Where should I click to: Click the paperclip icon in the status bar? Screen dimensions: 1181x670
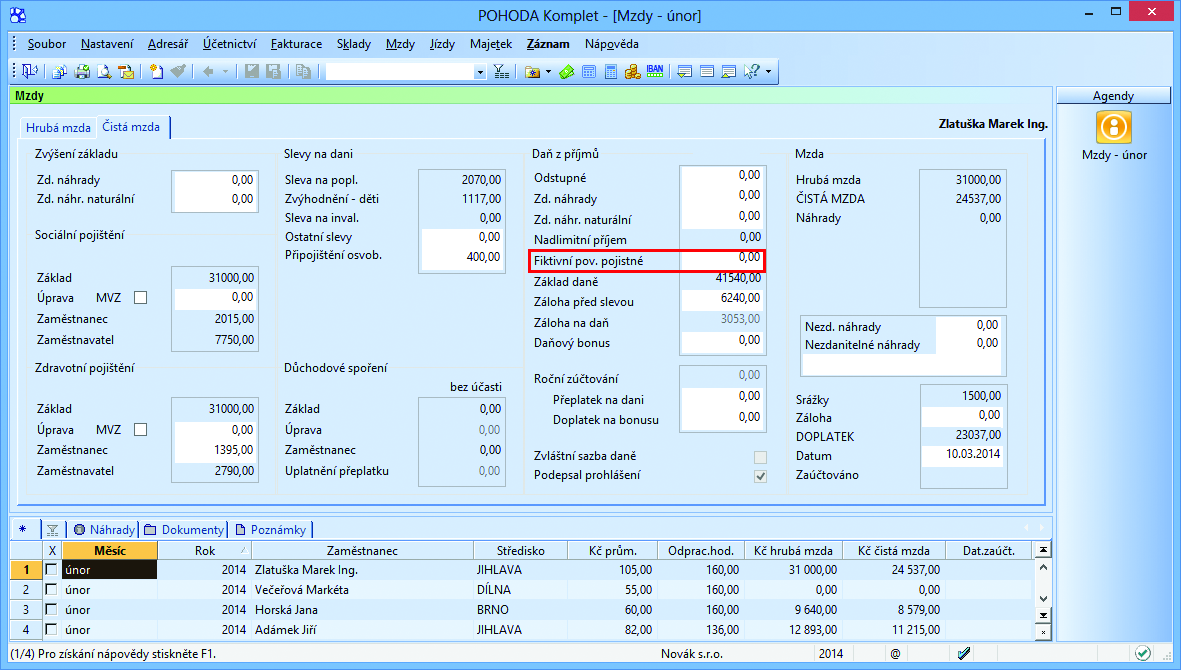(x=963, y=653)
